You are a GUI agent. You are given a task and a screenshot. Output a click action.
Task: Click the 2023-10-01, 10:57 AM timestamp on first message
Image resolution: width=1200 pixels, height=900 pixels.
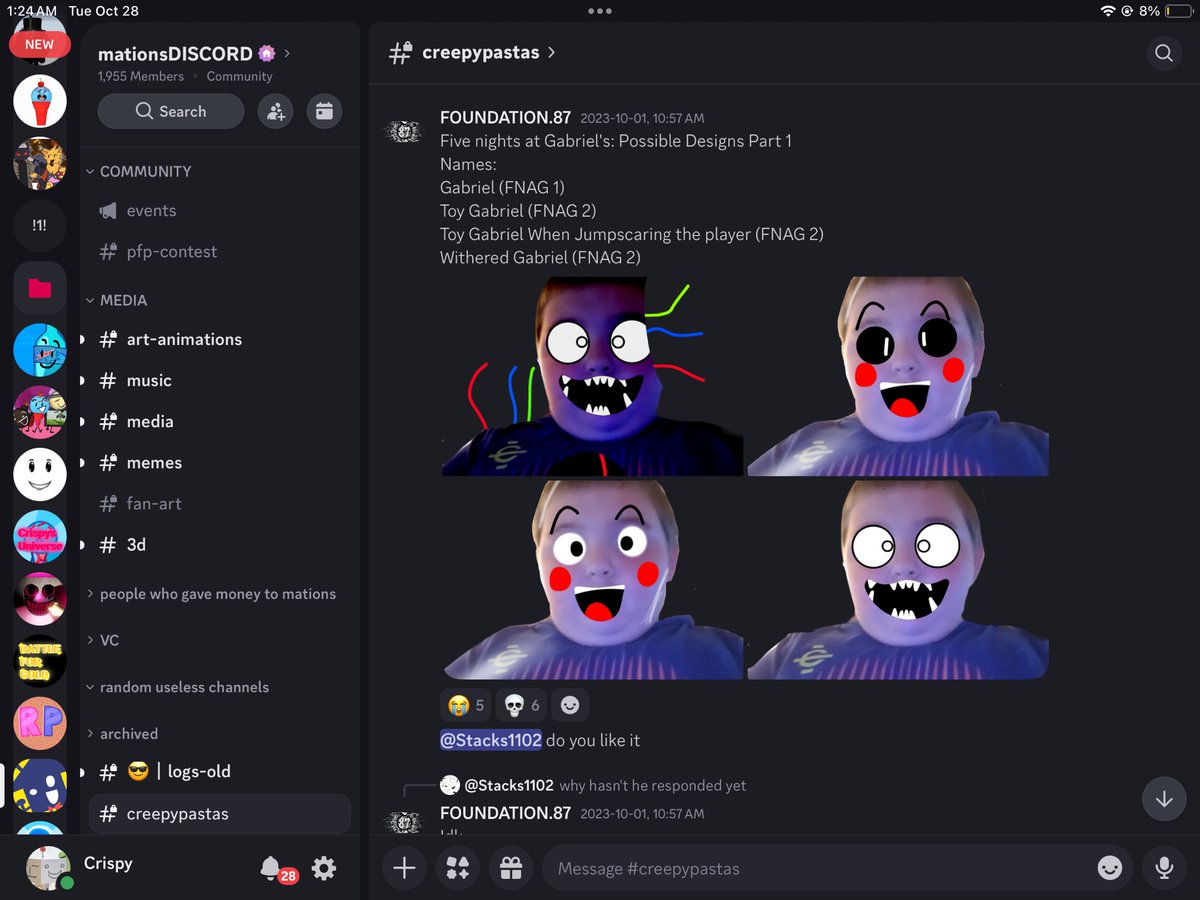pos(642,118)
